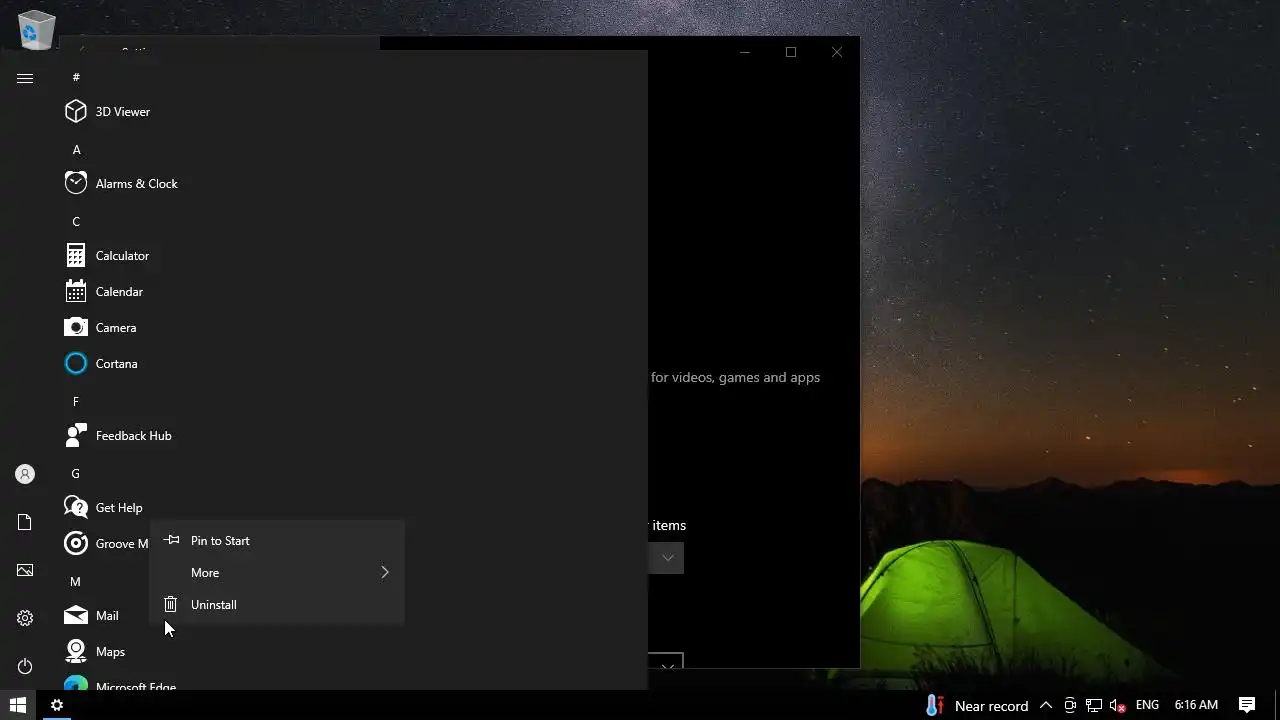
Task: Open the Calendar app icon
Action: coord(76,292)
